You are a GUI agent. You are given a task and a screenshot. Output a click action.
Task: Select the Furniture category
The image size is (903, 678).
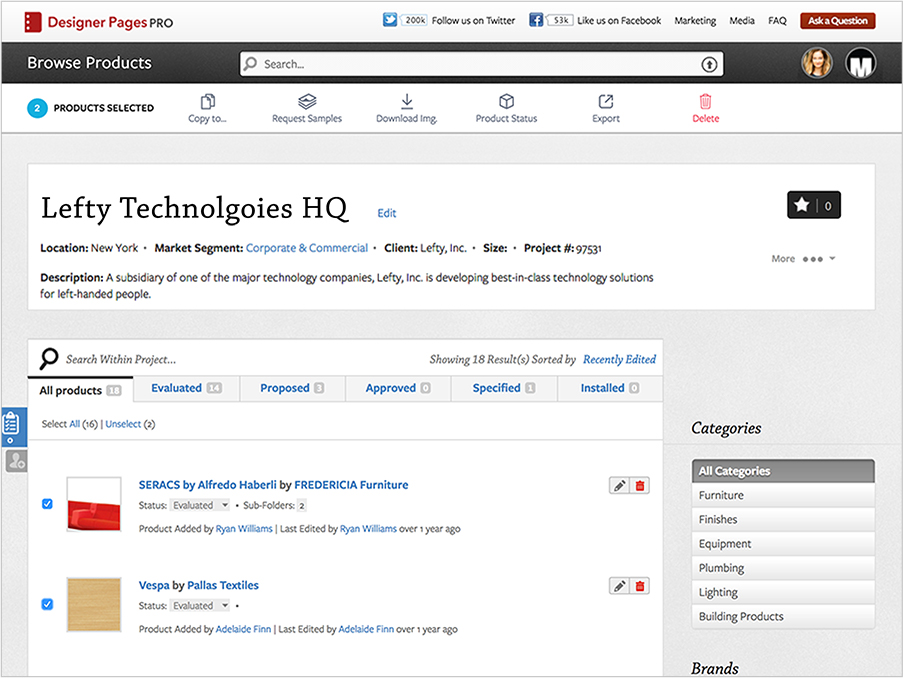[x=783, y=495]
